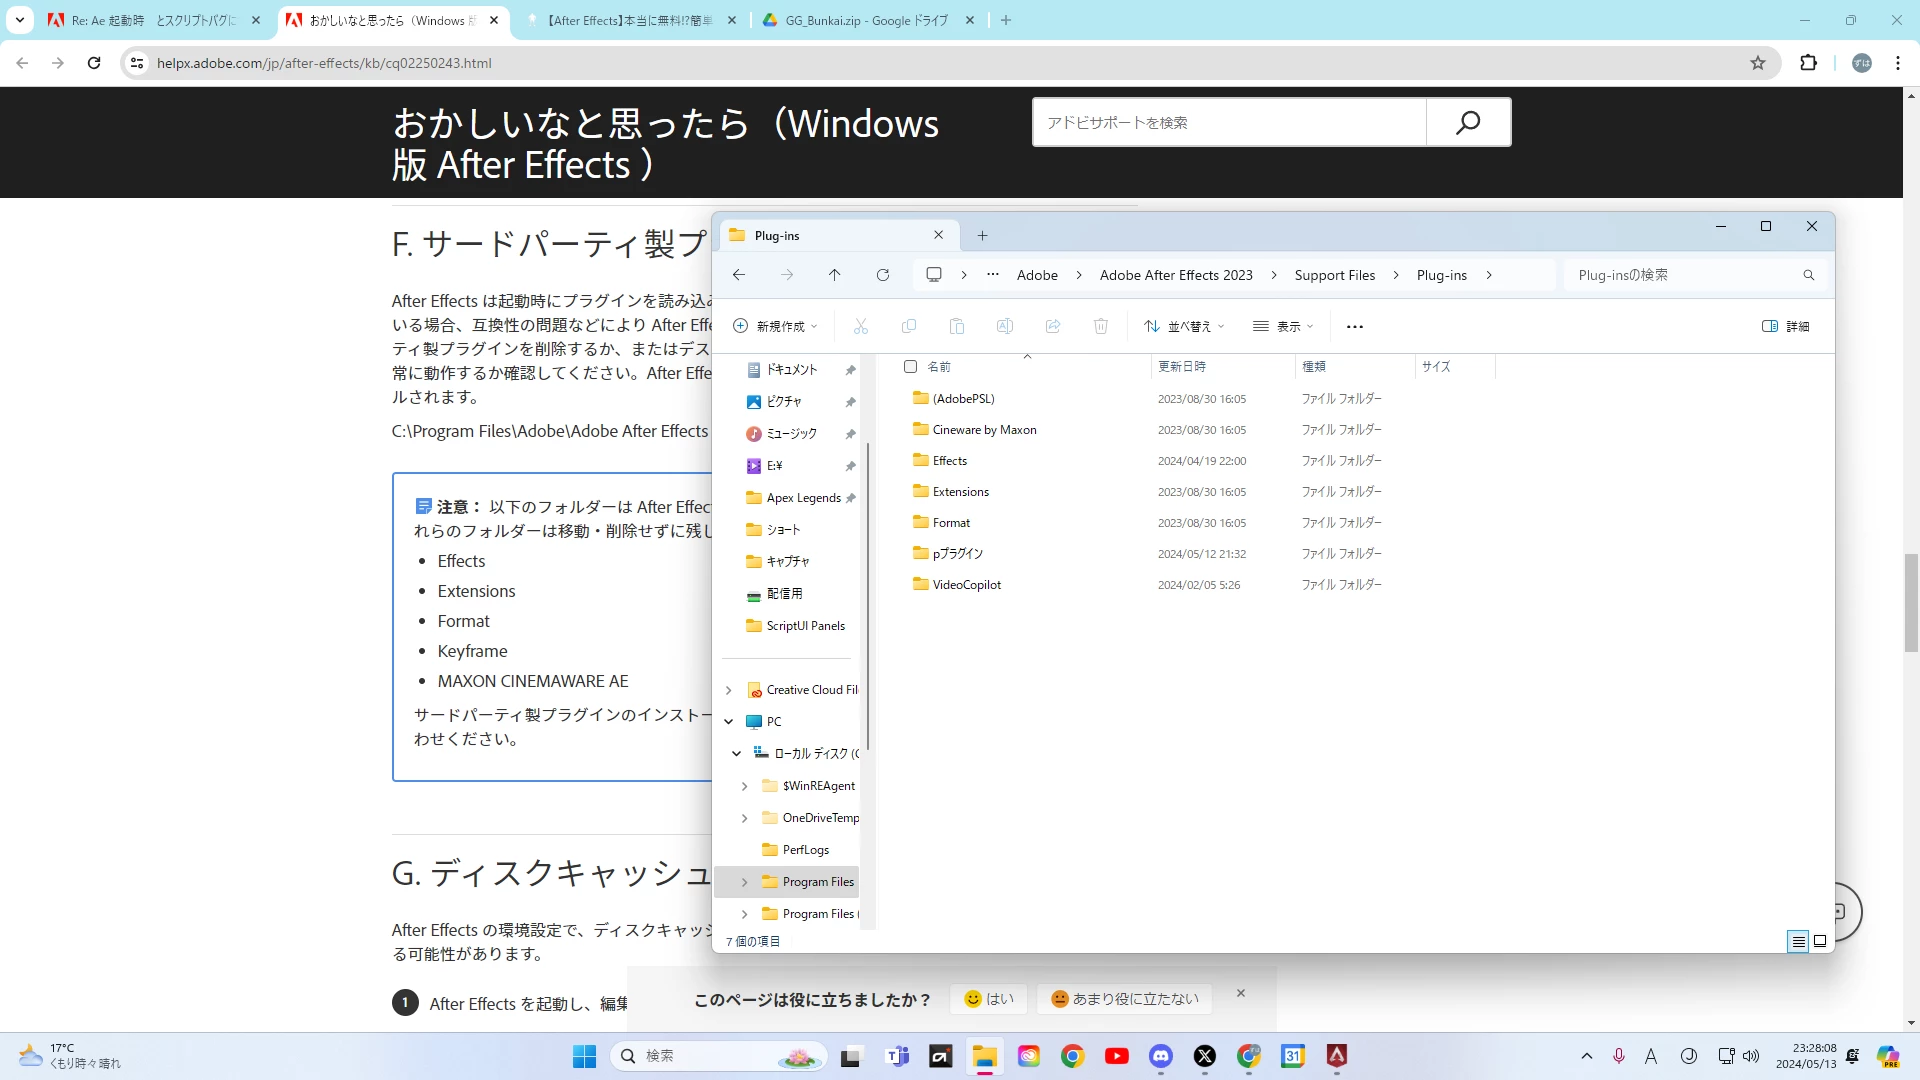Click the Explorer back arrow
This screenshot has height=1080, width=1920.
739,275
